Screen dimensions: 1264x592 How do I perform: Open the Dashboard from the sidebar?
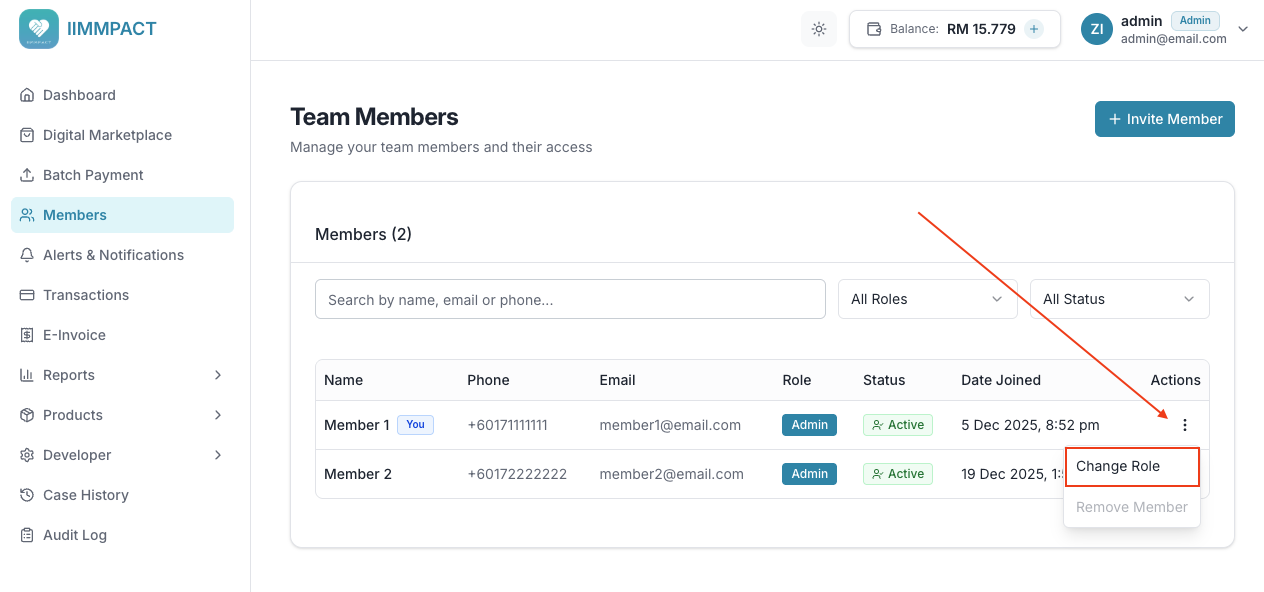[79, 95]
